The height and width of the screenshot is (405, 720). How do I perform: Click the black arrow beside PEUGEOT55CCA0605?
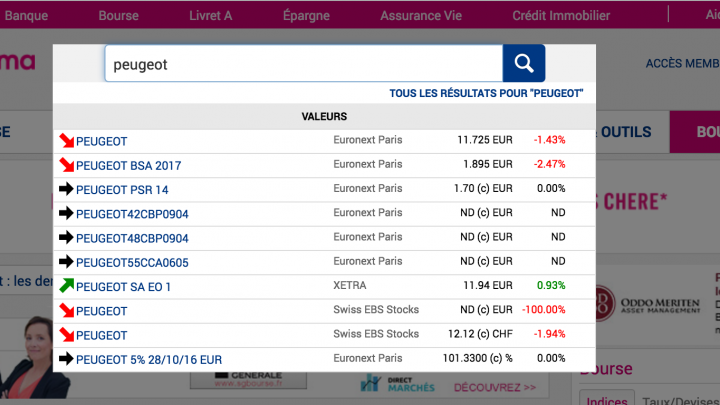click(67, 262)
